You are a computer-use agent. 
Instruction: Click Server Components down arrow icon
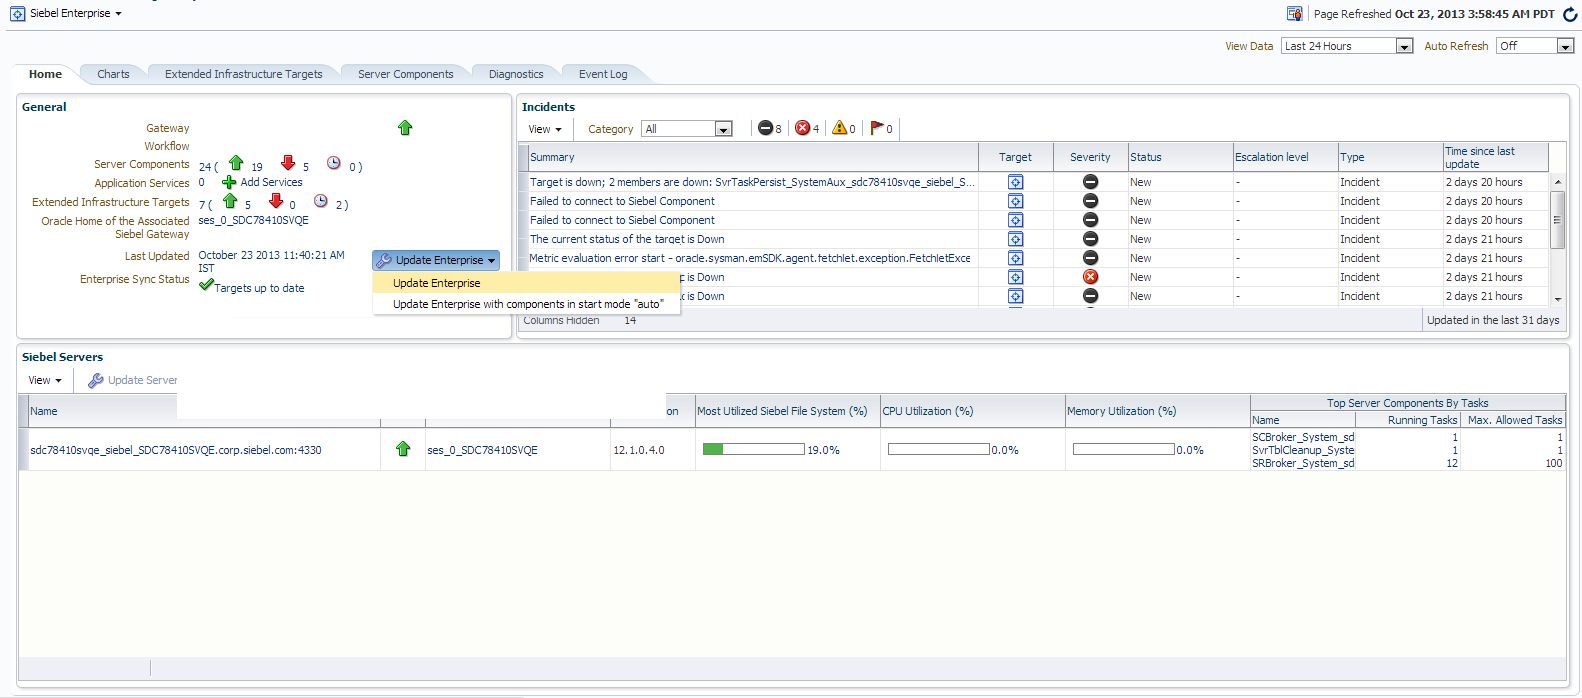(288, 163)
